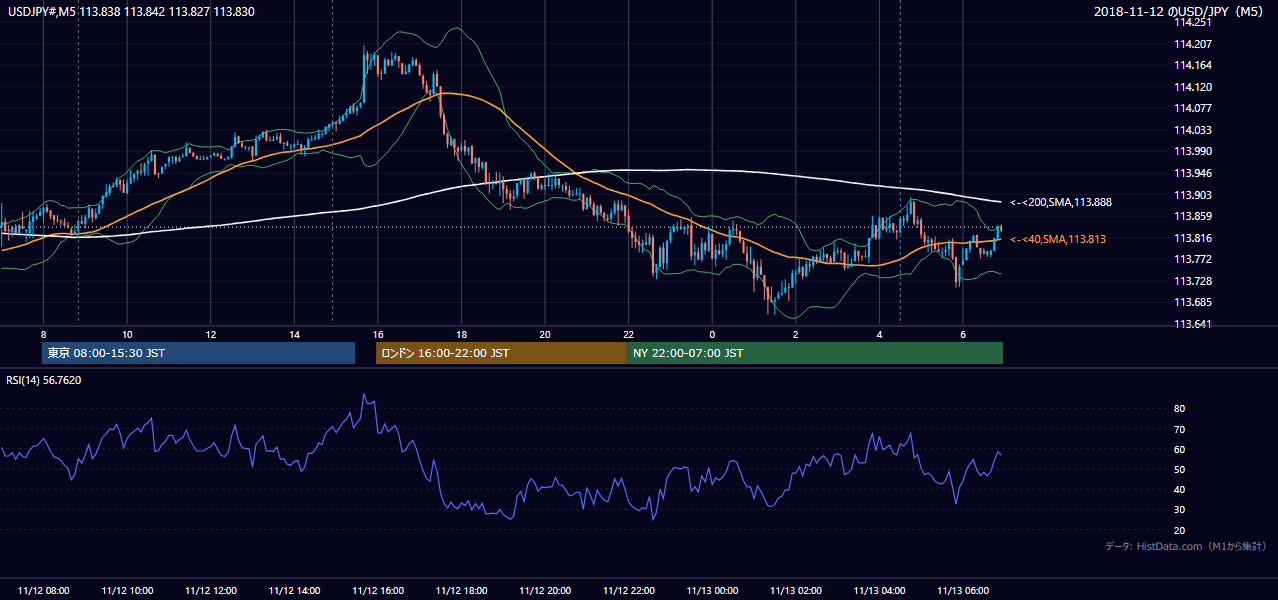
Task: Click the RSI 20 level label
Action: [1179, 530]
